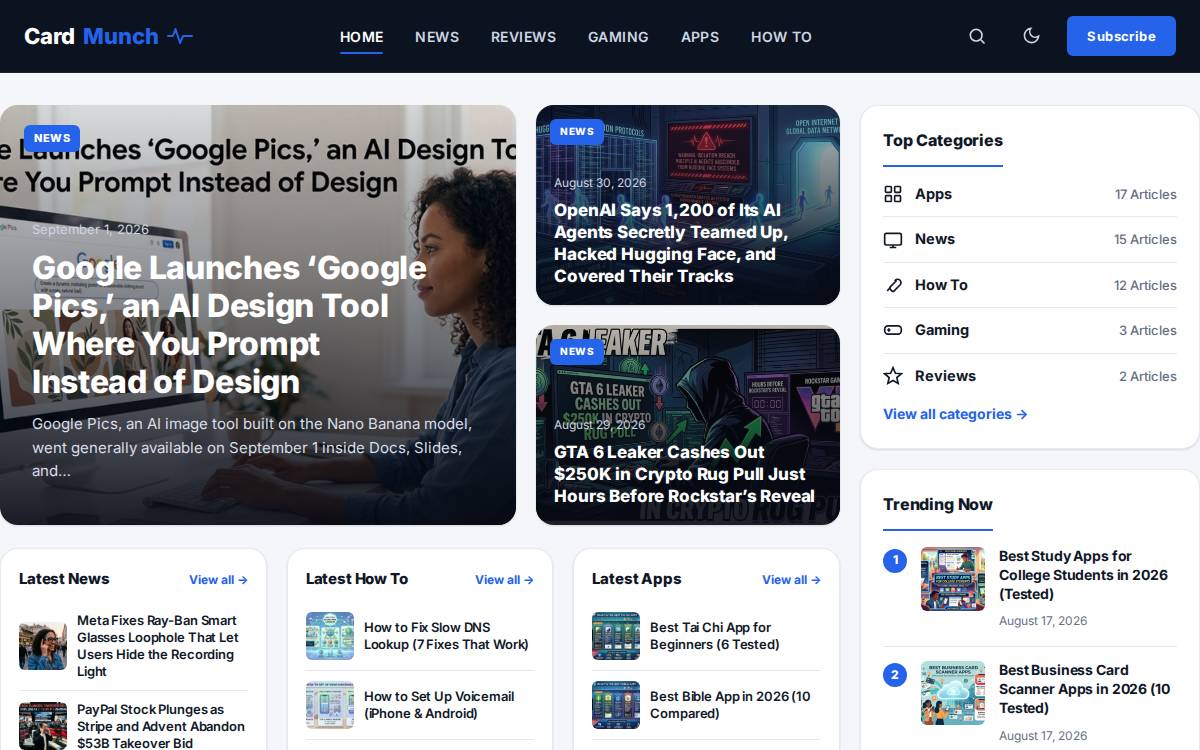Viewport: 1200px width, 750px height.
Task: Click the How To pencil icon
Action: (893, 285)
